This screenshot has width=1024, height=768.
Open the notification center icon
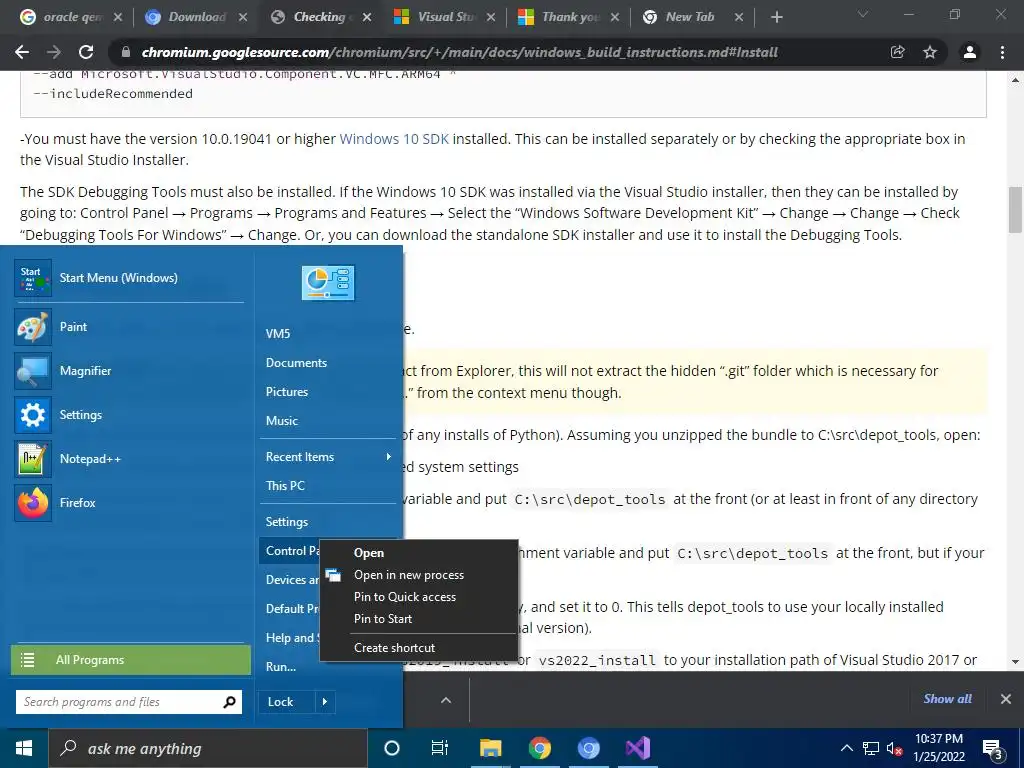pos(993,749)
